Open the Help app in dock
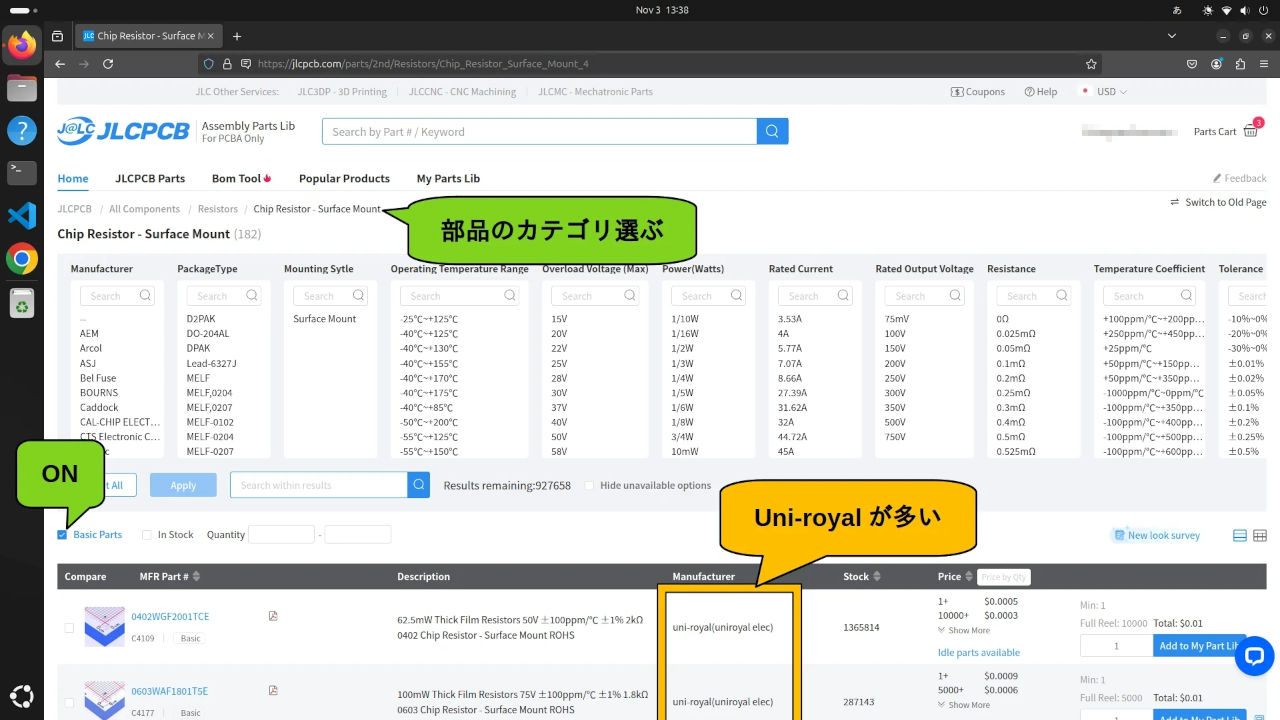Image resolution: width=1280 pixels, height=720 pixels. (x=21, y=130)
